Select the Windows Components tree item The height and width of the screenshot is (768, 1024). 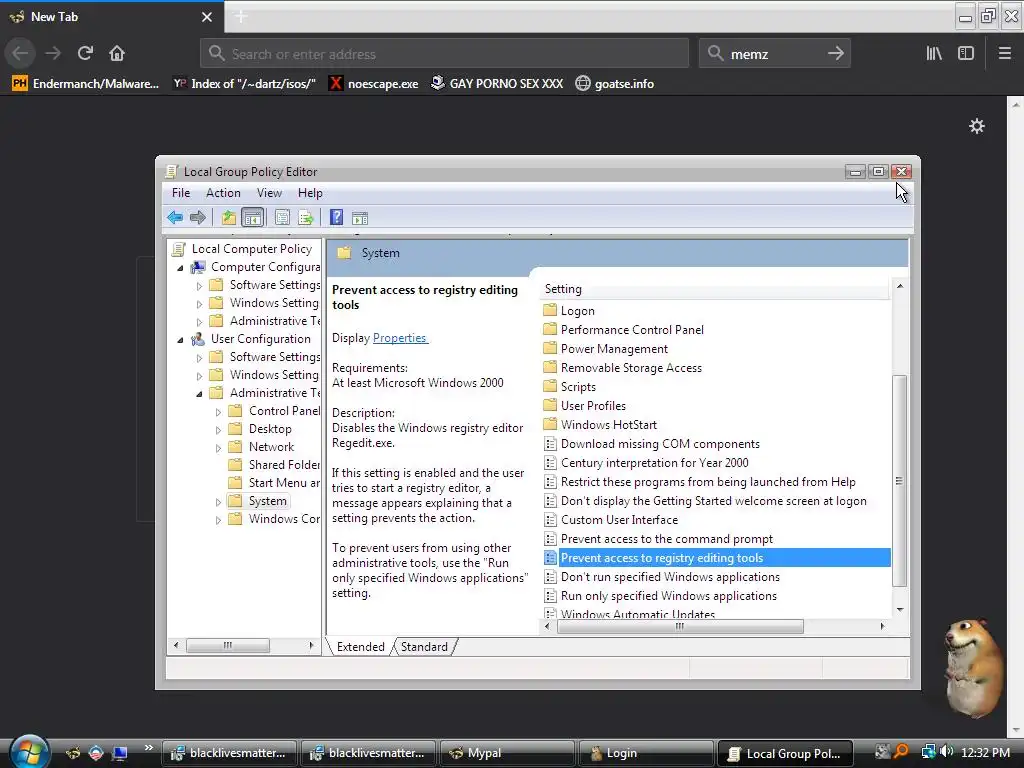pos(283,519)
